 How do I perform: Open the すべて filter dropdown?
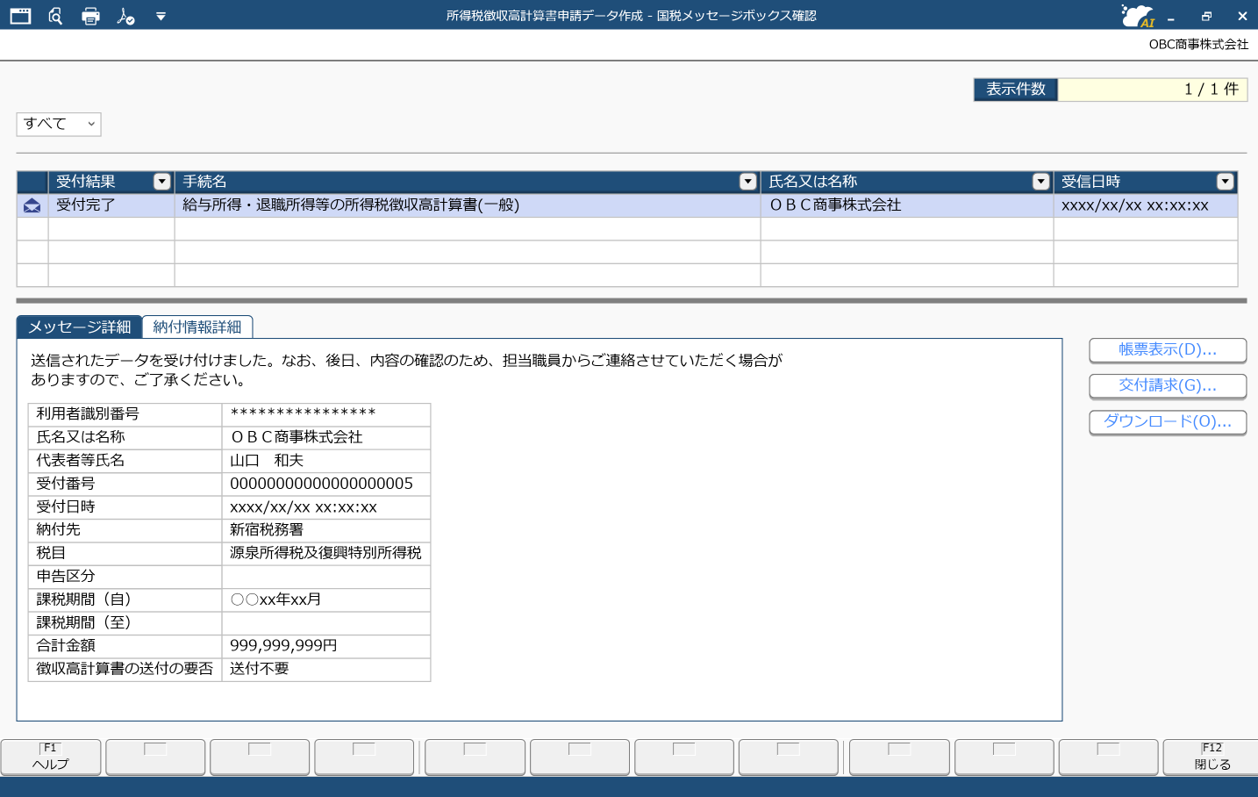pos(59,124)
